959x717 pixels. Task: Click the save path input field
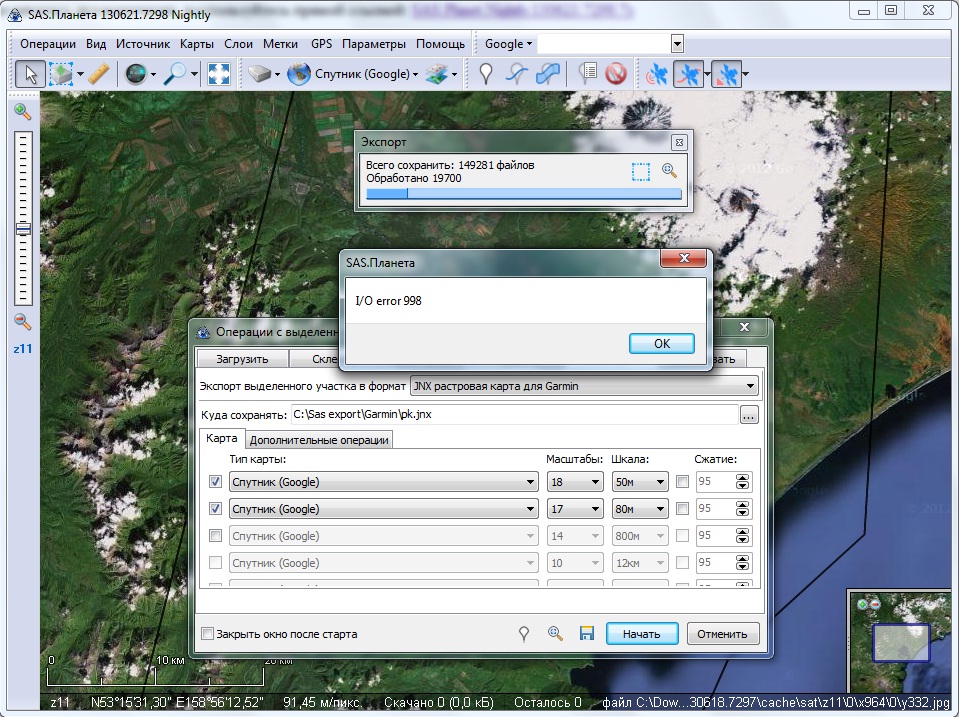coord(512,414)
